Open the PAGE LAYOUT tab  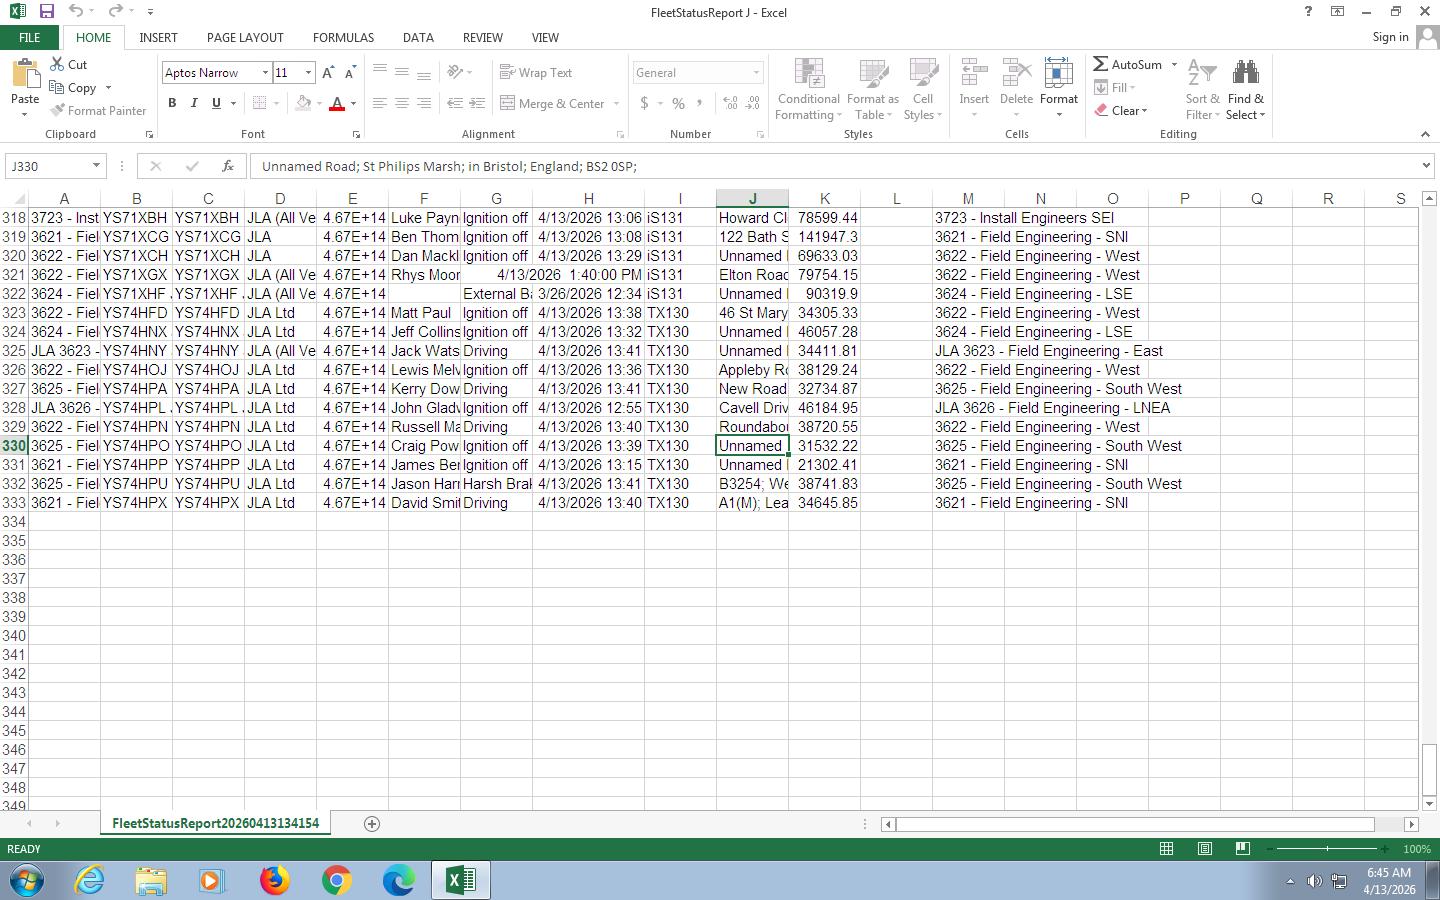click(245, 37)
